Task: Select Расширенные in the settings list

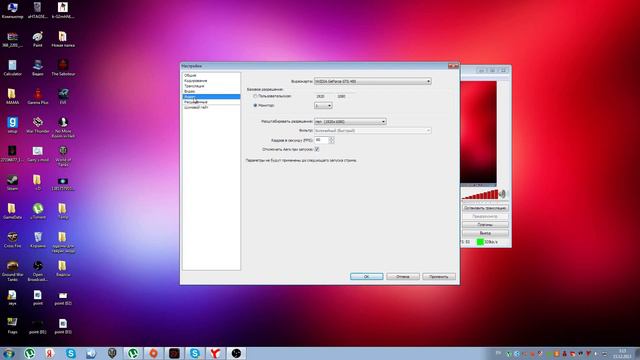Action: (x=211, y=102)
